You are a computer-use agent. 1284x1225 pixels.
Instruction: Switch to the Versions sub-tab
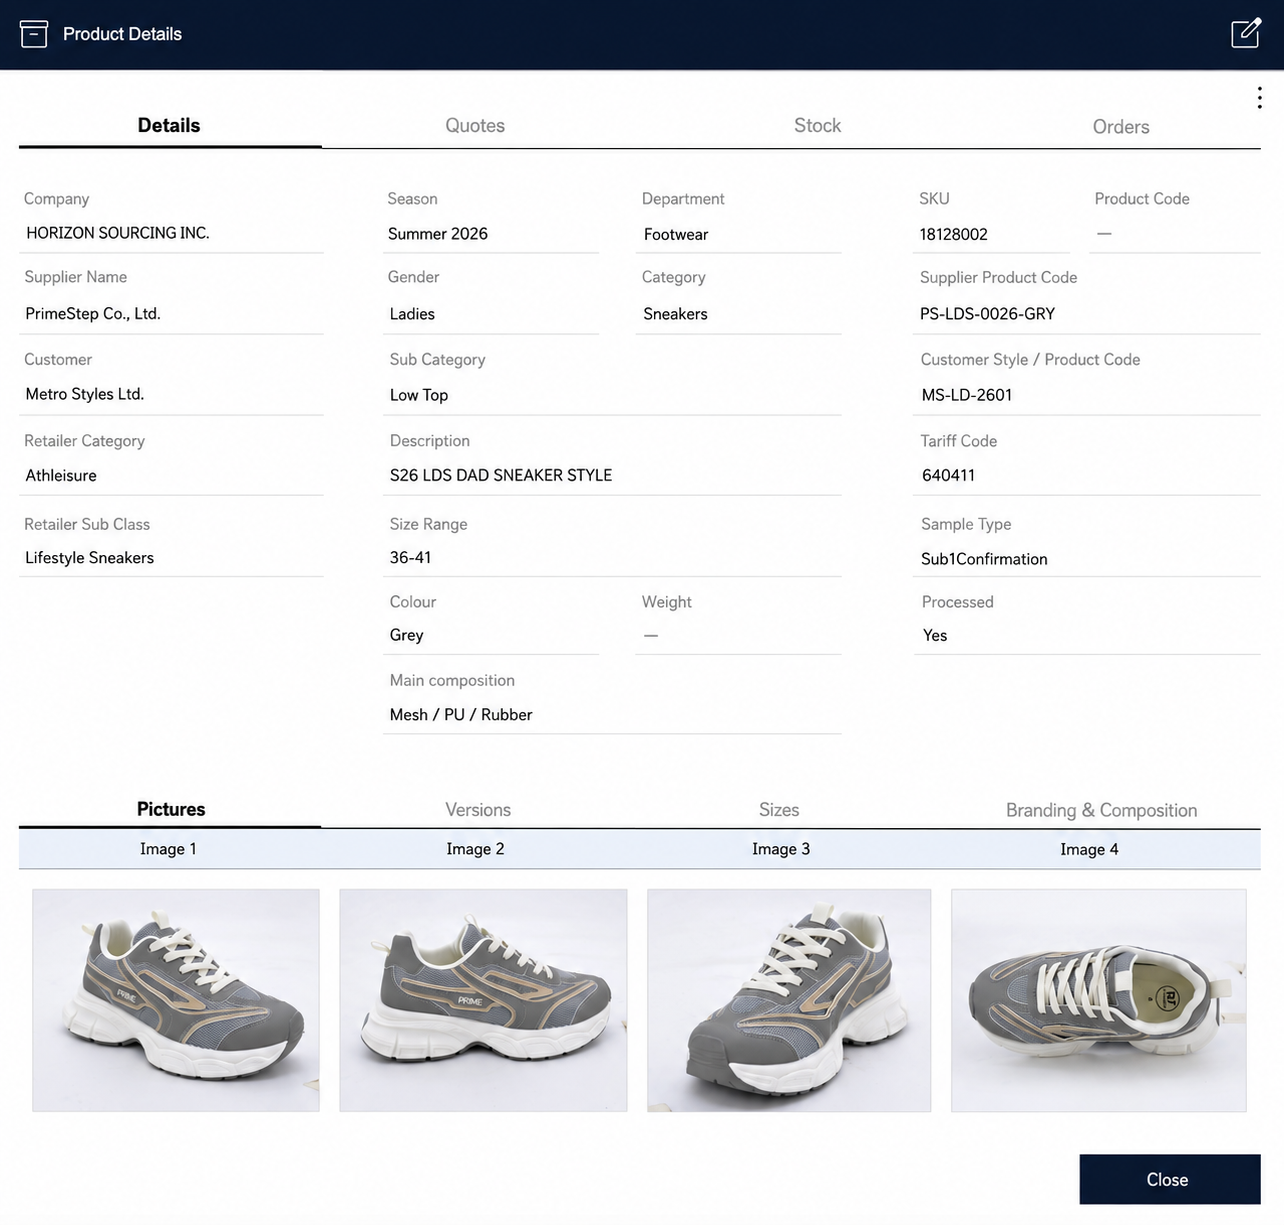[x=478, y=810]
